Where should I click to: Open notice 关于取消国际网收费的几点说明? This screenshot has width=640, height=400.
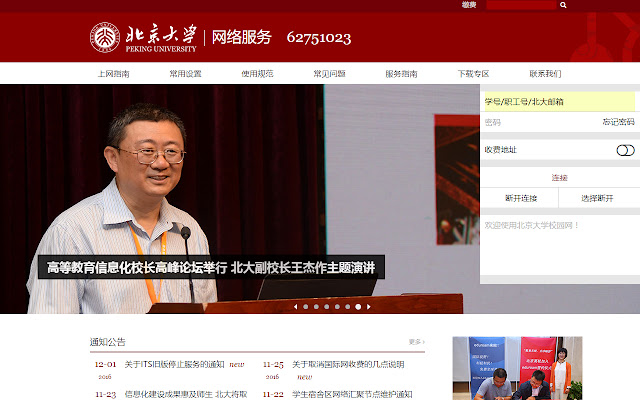point(348,364)
